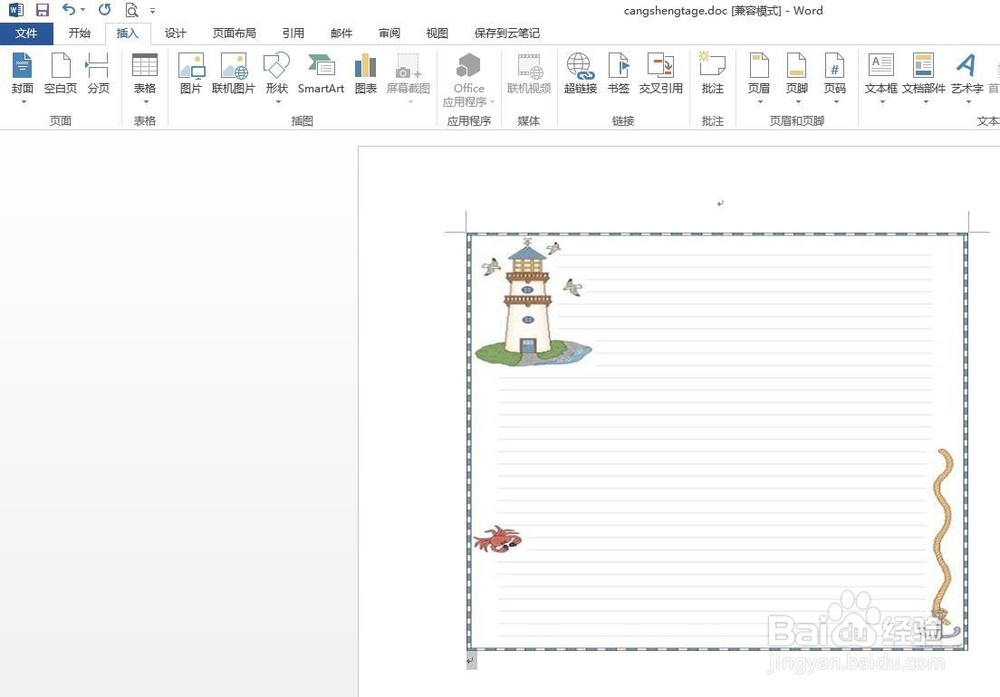
Task: Expand the dropdown arrow under 页眉
Action: (x=760, y=101)
